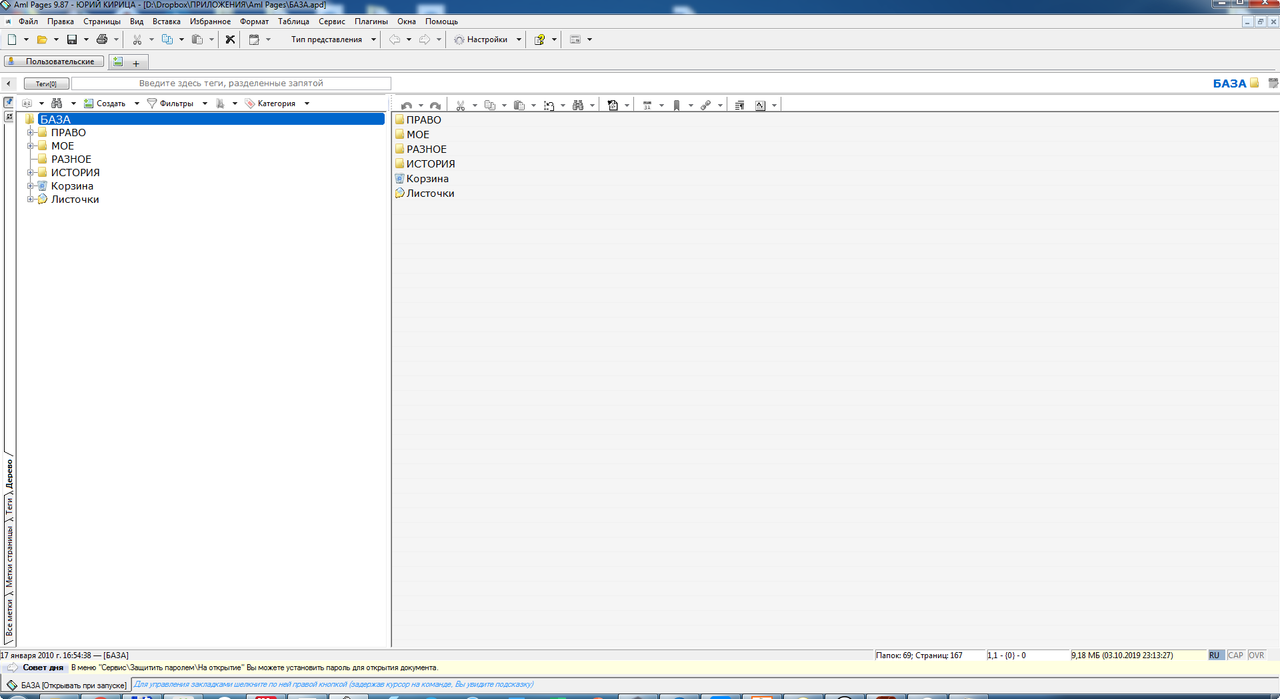This screenshot has width=1280, height=699.
Task: Toggle the OVR overwrite indicator in status bar
Action: point(1256,655)
